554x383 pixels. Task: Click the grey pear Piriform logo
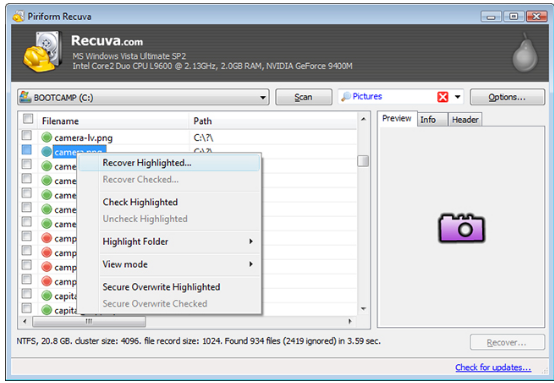525,52
